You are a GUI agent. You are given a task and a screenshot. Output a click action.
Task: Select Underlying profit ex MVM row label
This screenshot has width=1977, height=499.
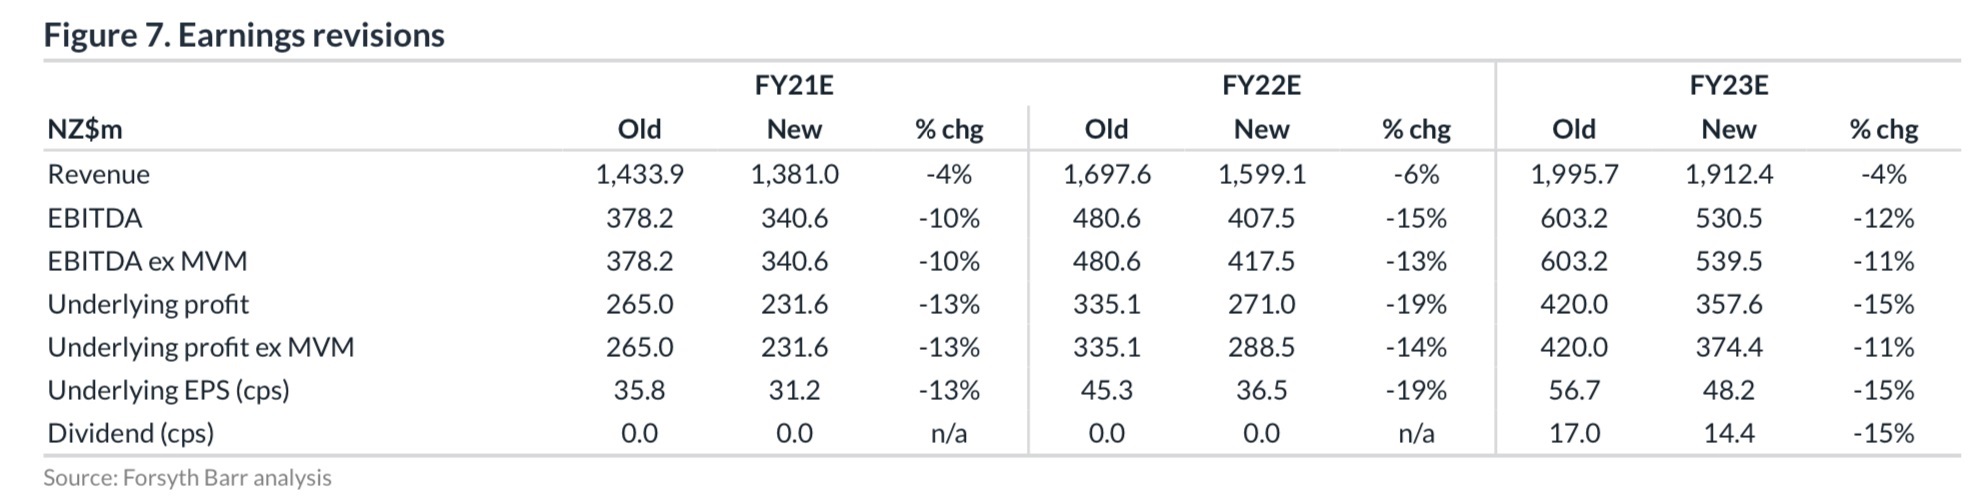click(200, 347)
